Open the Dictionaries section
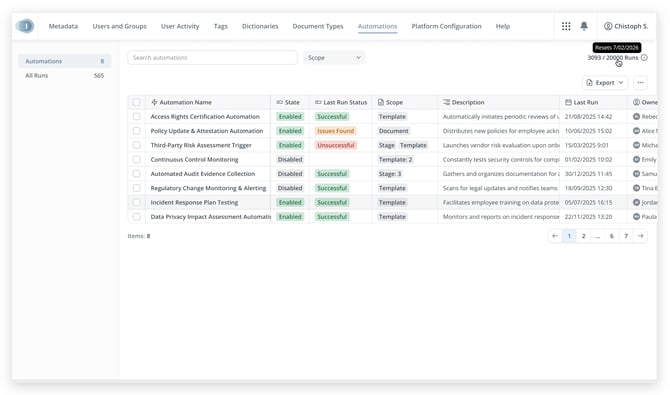This screenshot has width=670, height=395. tap(260, 26)
